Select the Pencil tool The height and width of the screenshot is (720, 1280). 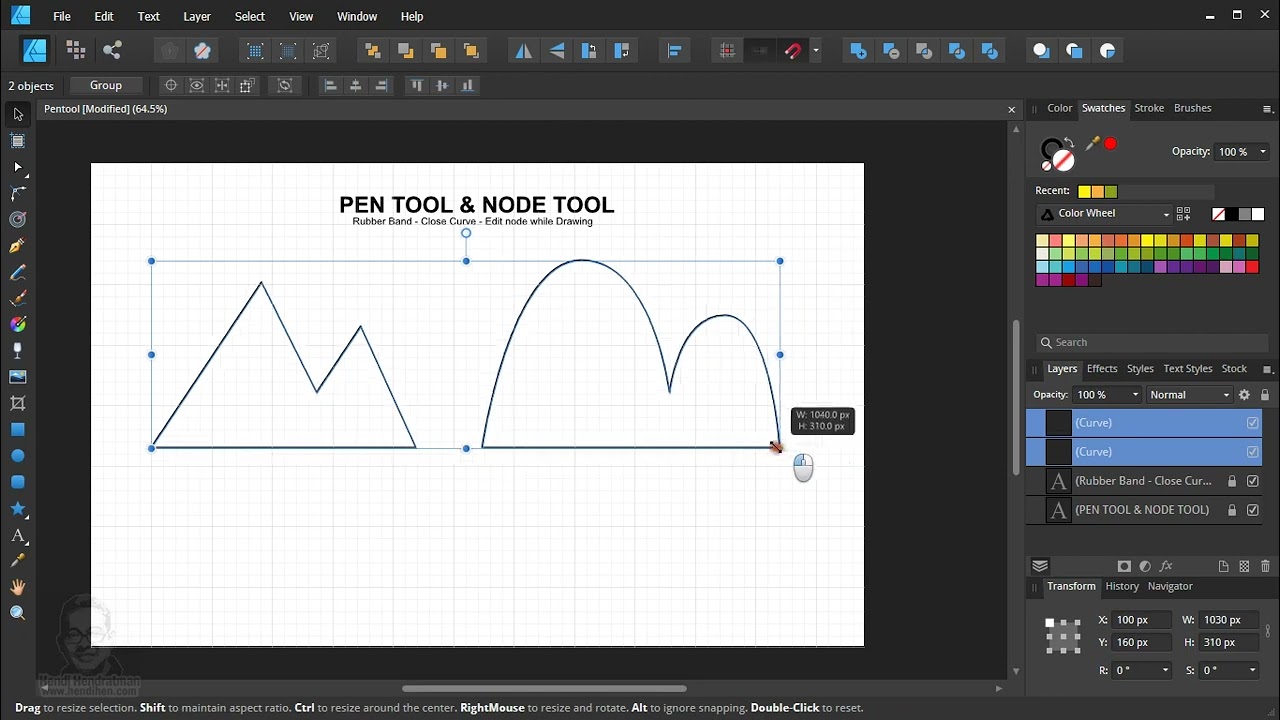pos(18,272)
